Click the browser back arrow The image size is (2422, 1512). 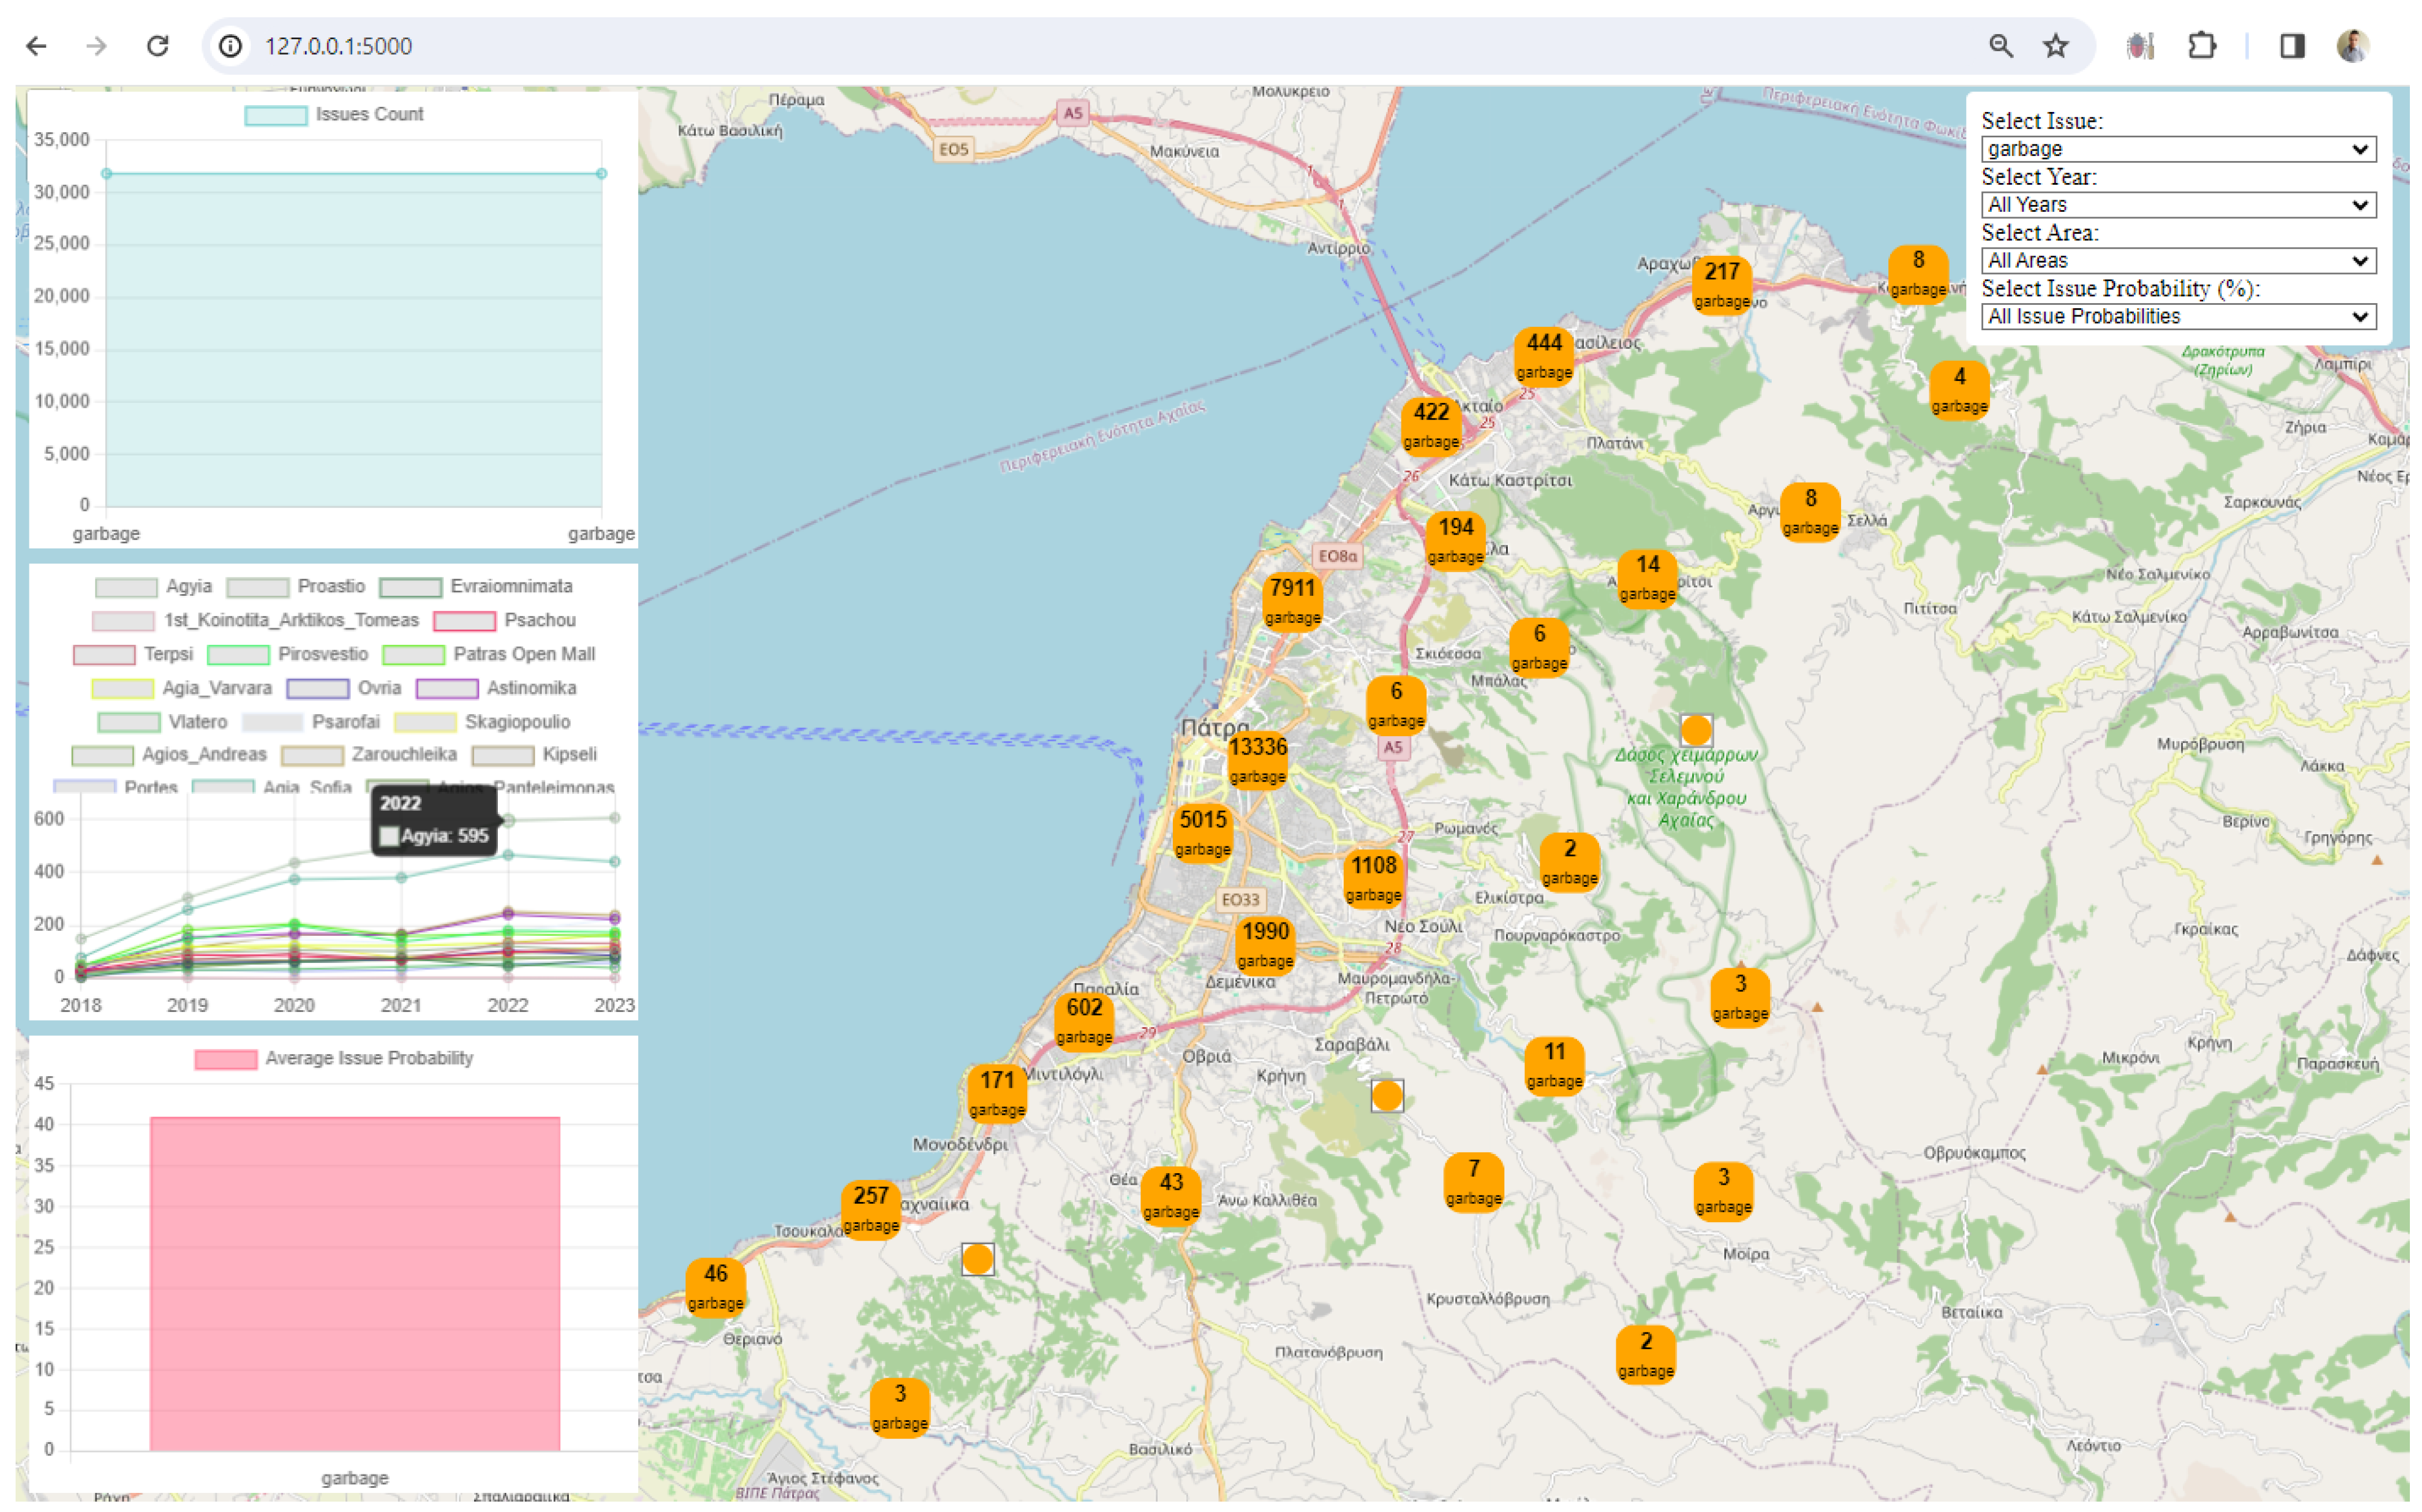pyautogui.click(x=37, y=46)
